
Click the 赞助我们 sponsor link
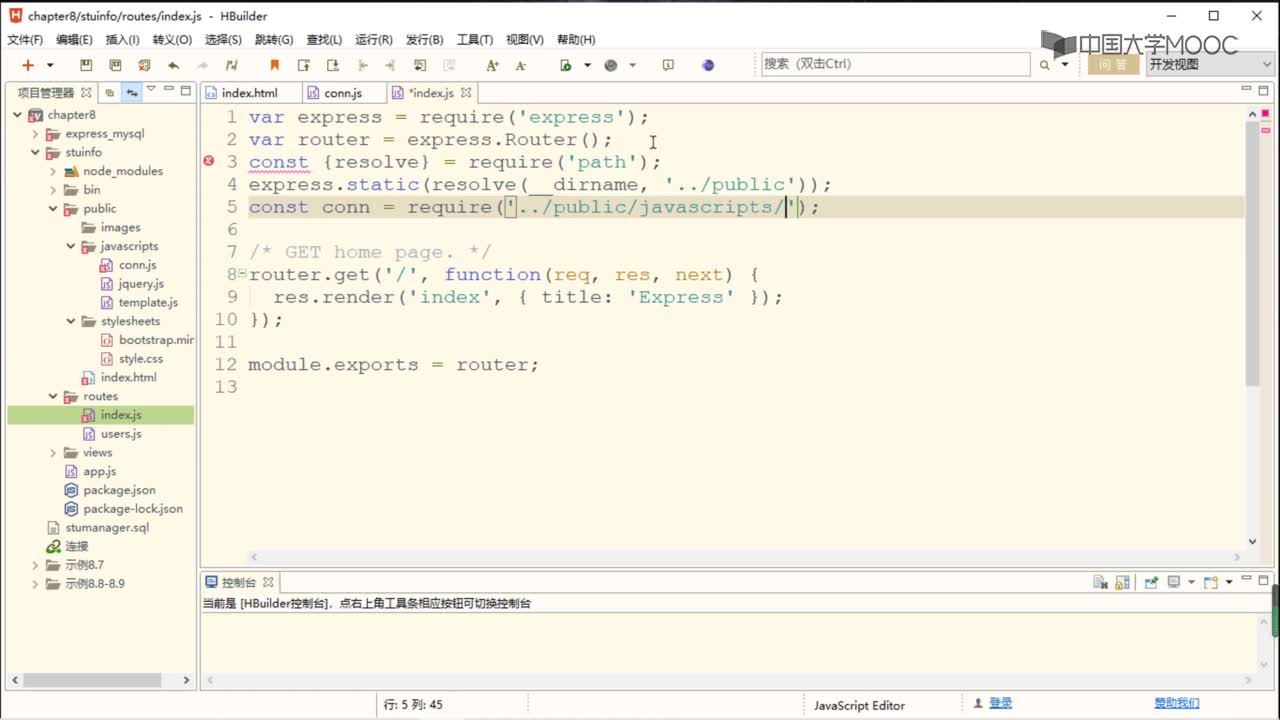click(x=1177, y=704)
